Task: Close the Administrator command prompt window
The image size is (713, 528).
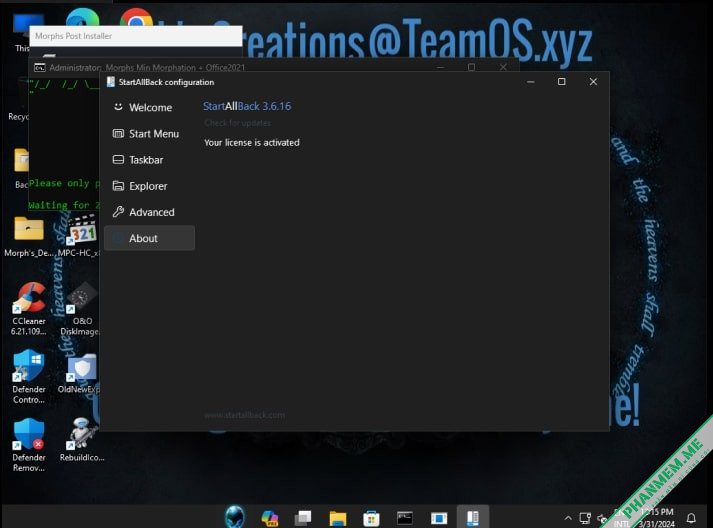Action: (503, 67)
